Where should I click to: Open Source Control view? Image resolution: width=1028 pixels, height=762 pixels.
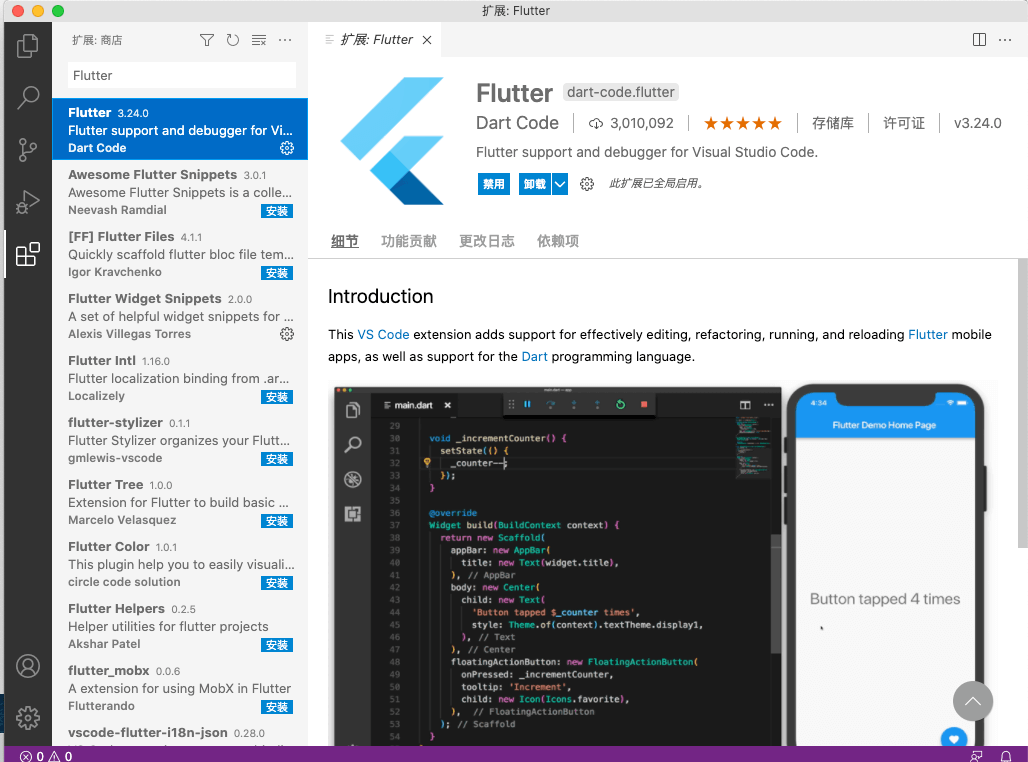coord(28,150)
